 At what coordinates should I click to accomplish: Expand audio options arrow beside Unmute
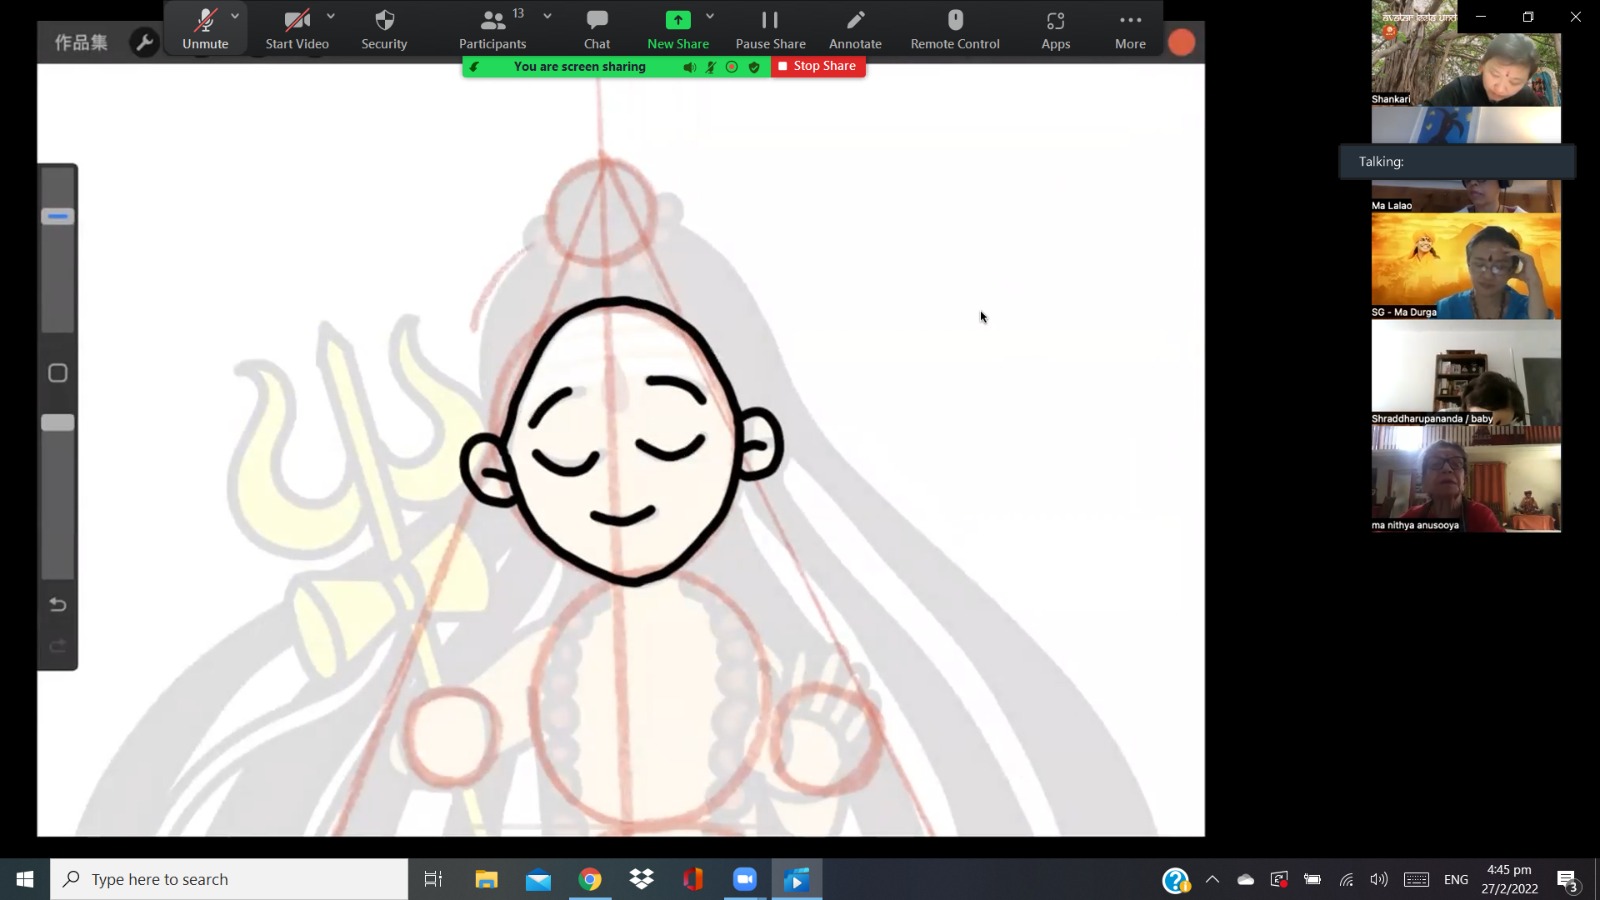235,16
